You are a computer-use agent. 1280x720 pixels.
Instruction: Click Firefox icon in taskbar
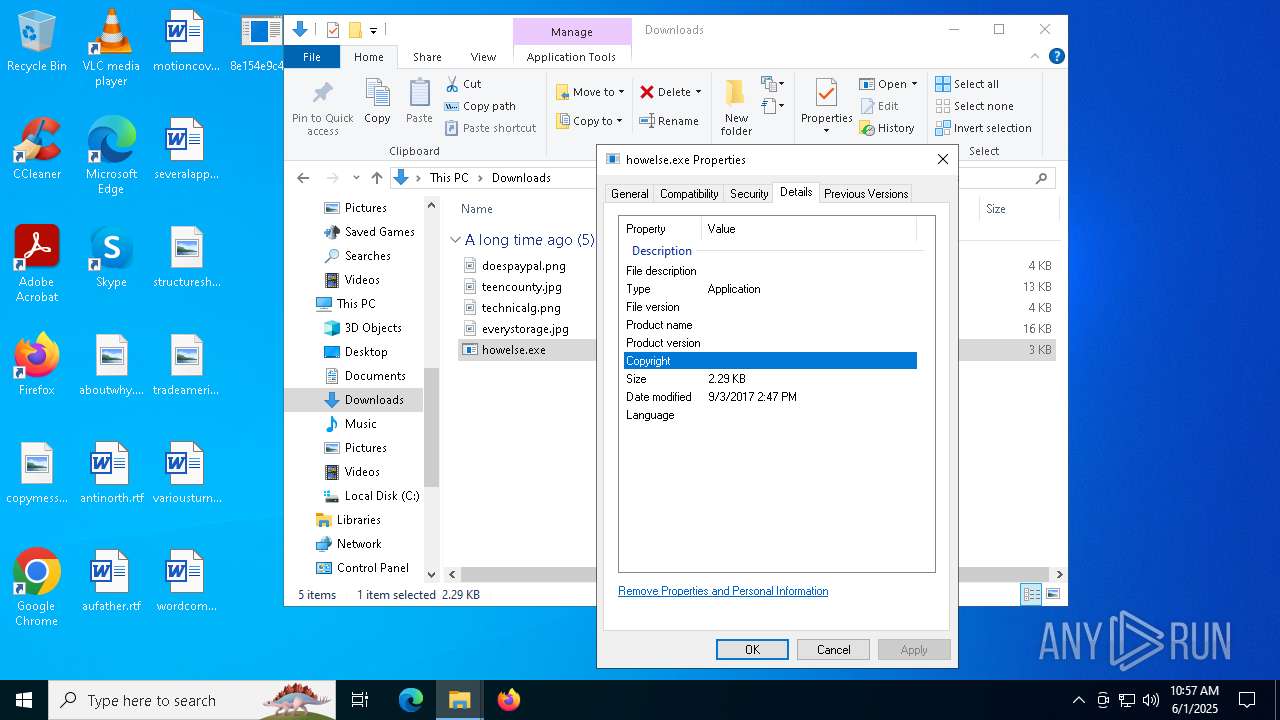(509, 700)
